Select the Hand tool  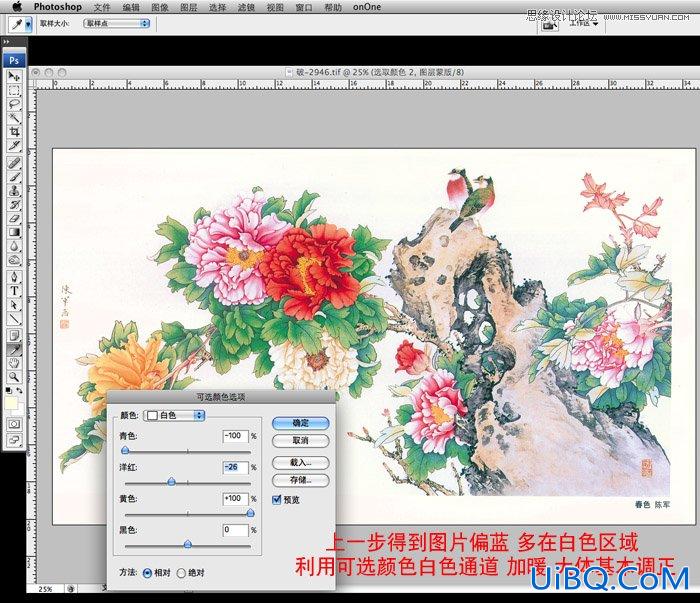(14, 363)
